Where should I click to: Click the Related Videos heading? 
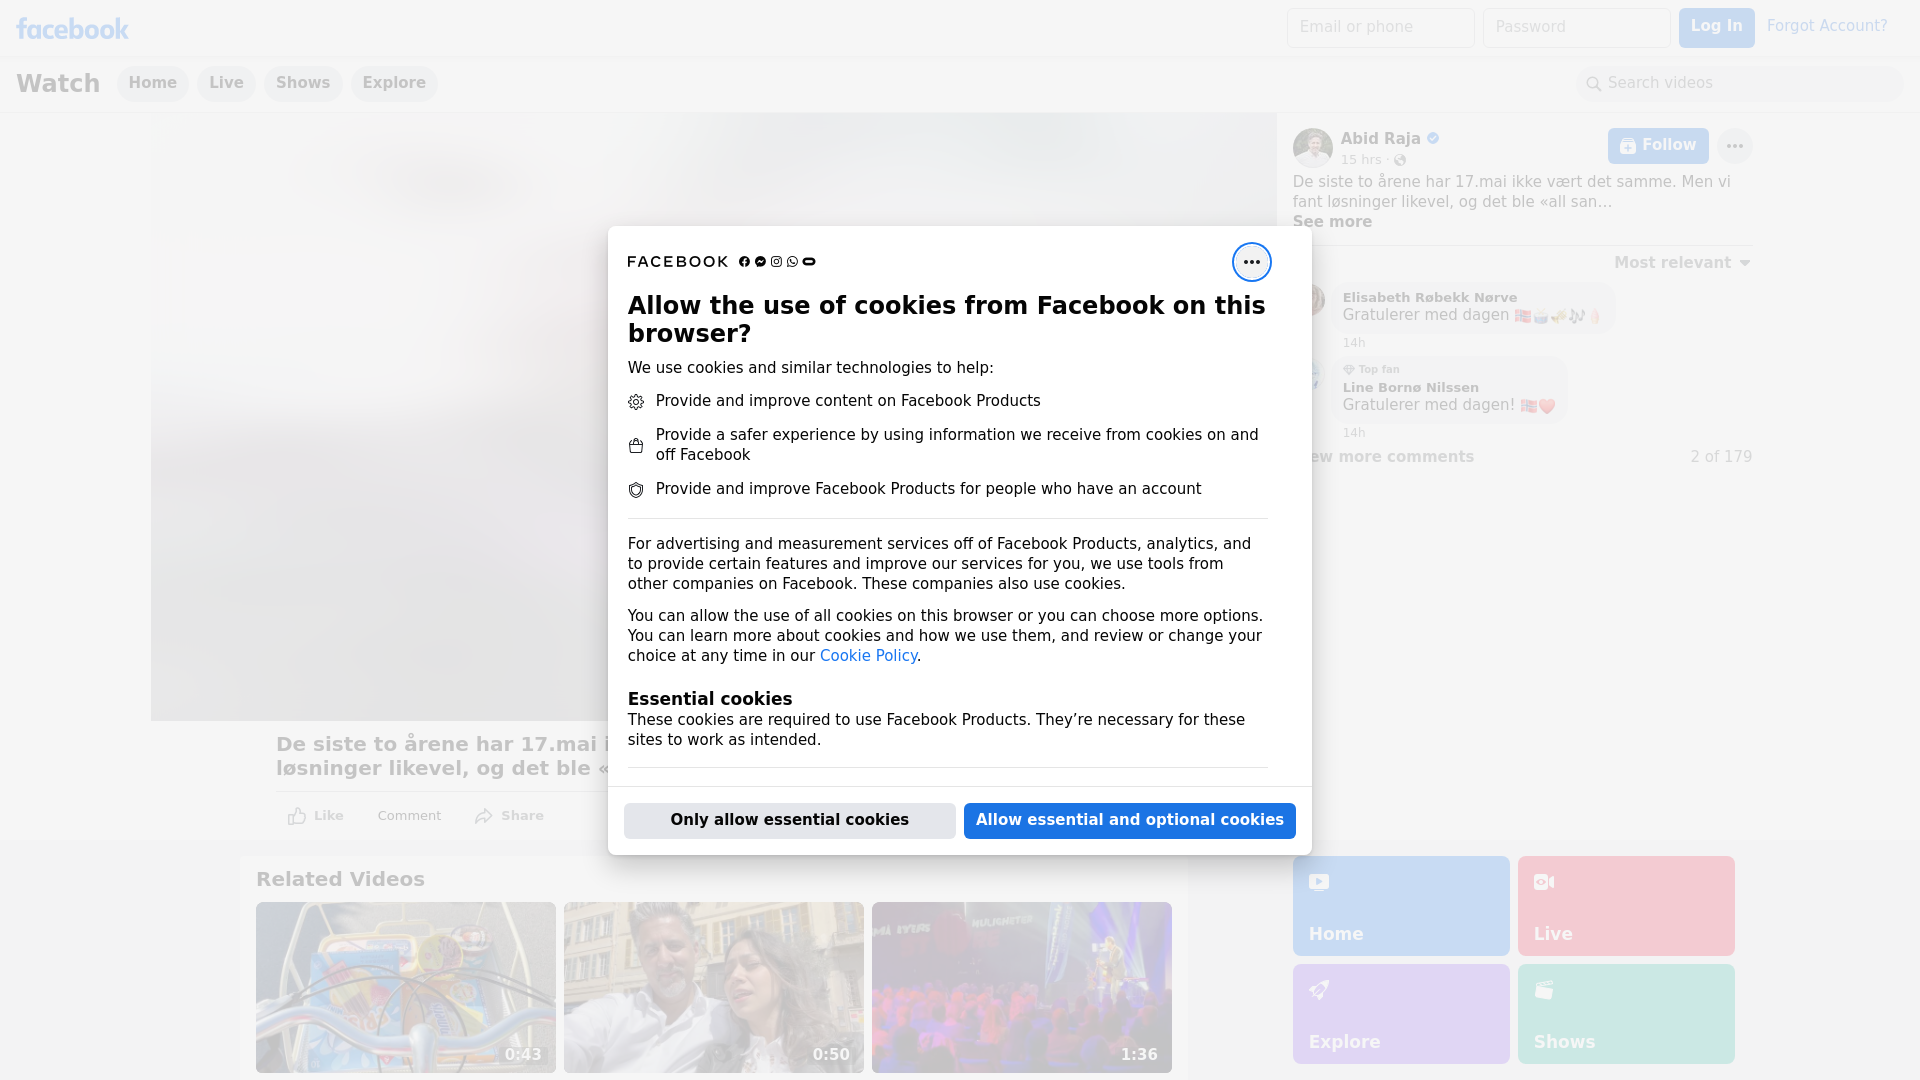click(340, 880)
